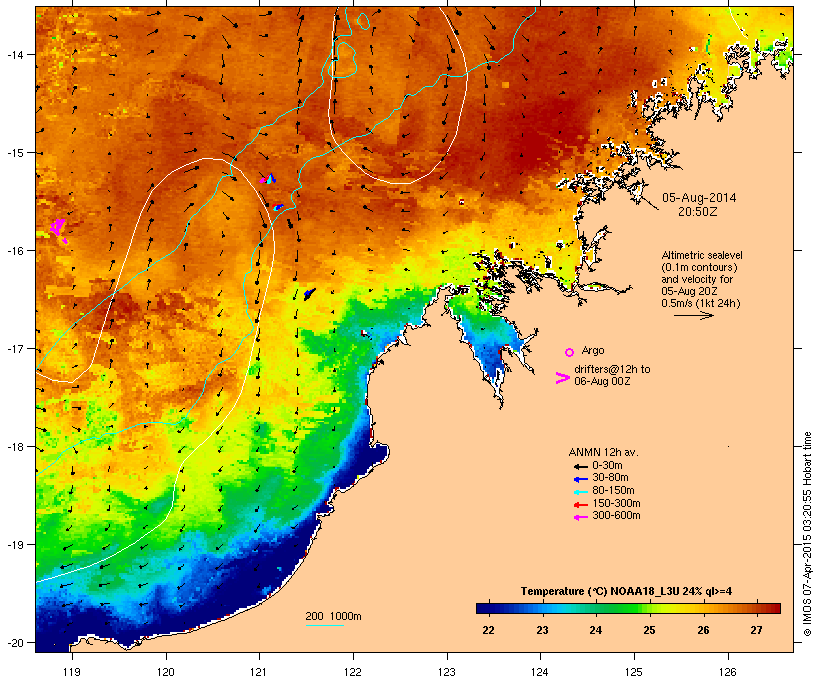The height and width of the screenshot is (680, 820).
Task: Click the magenta Argo circle marker in legend
Action: tap(570, 352)
